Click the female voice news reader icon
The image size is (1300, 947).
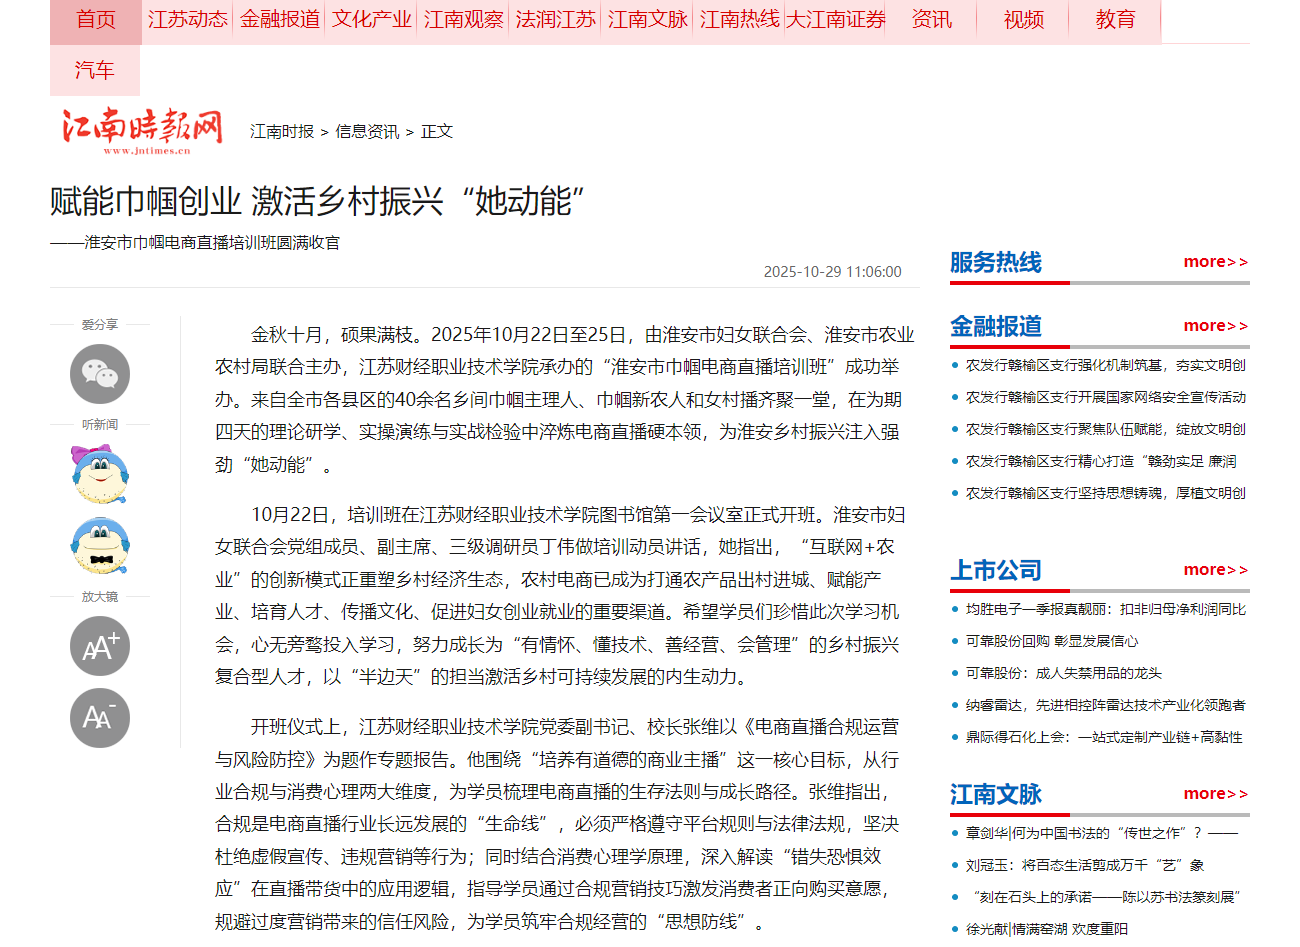pos(100,475)
